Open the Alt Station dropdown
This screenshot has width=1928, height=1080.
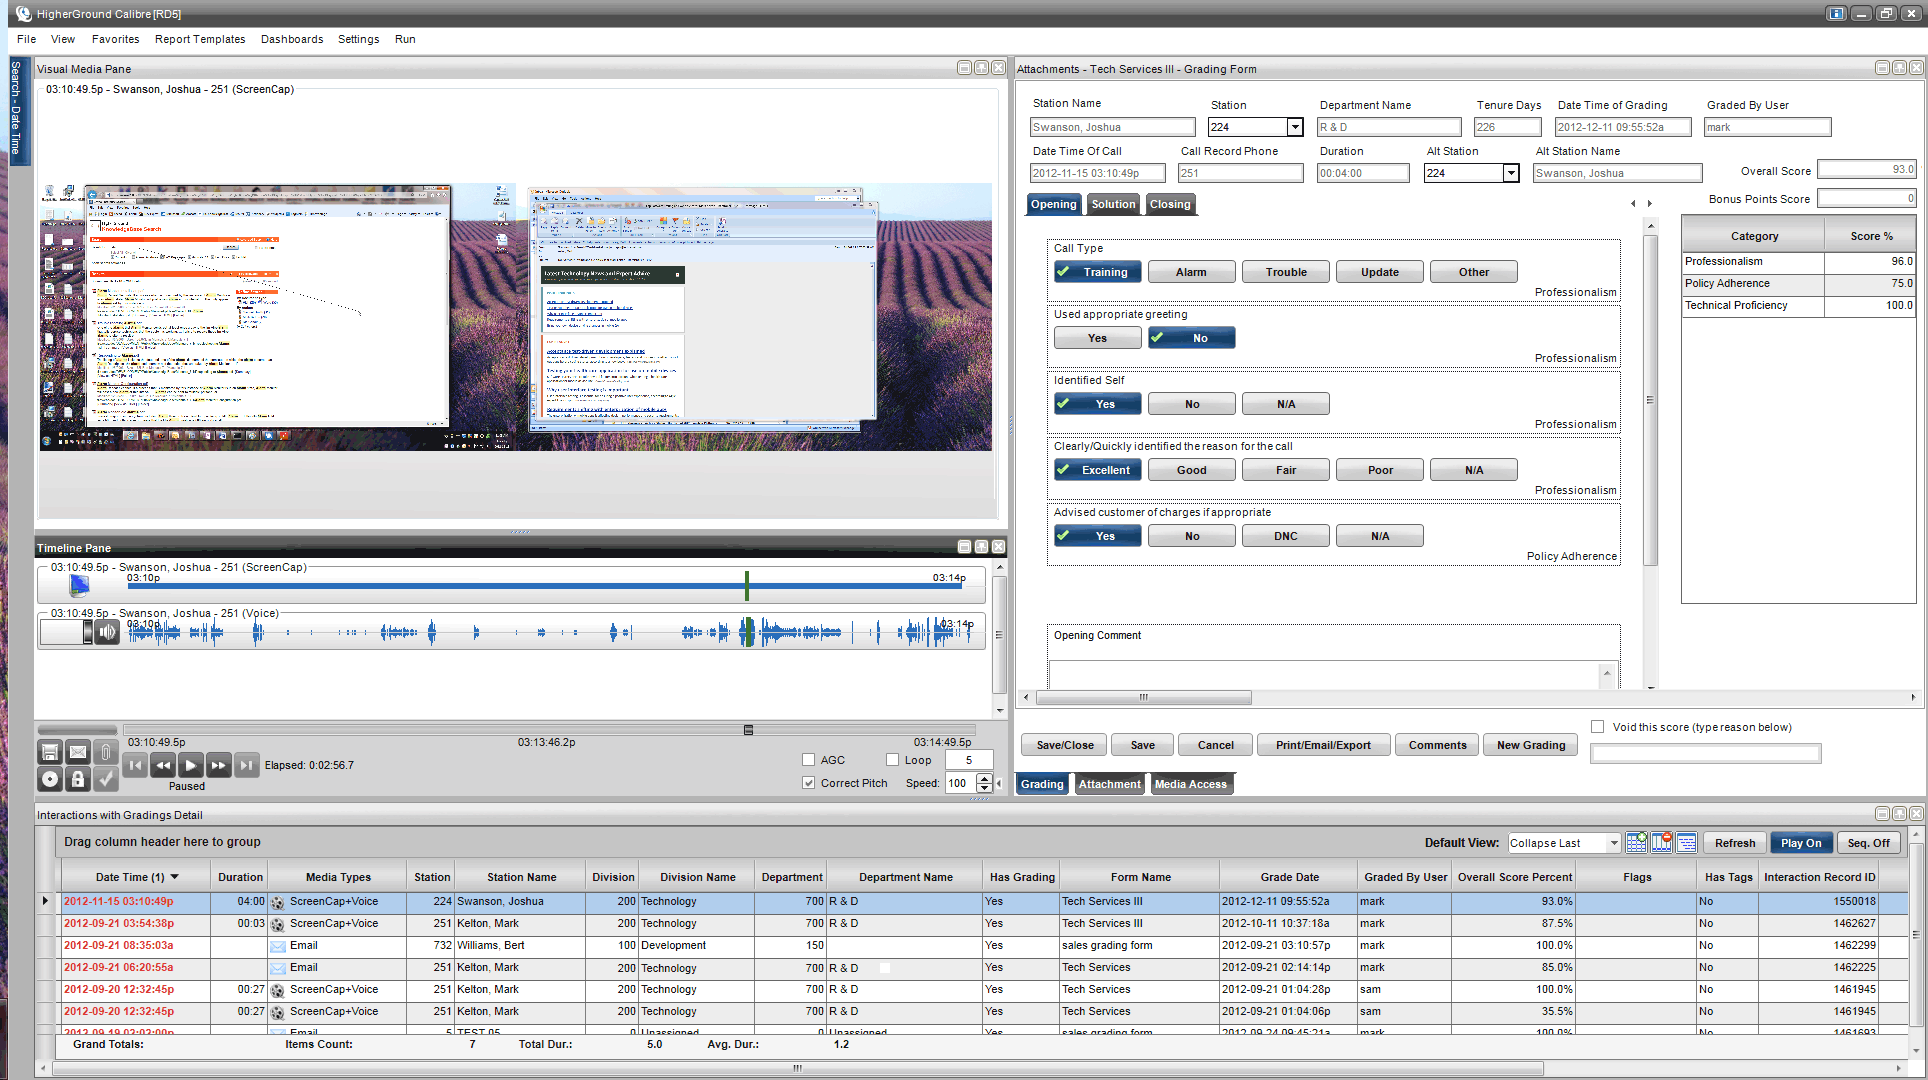pyautogui.click(x=1511, y=173)
